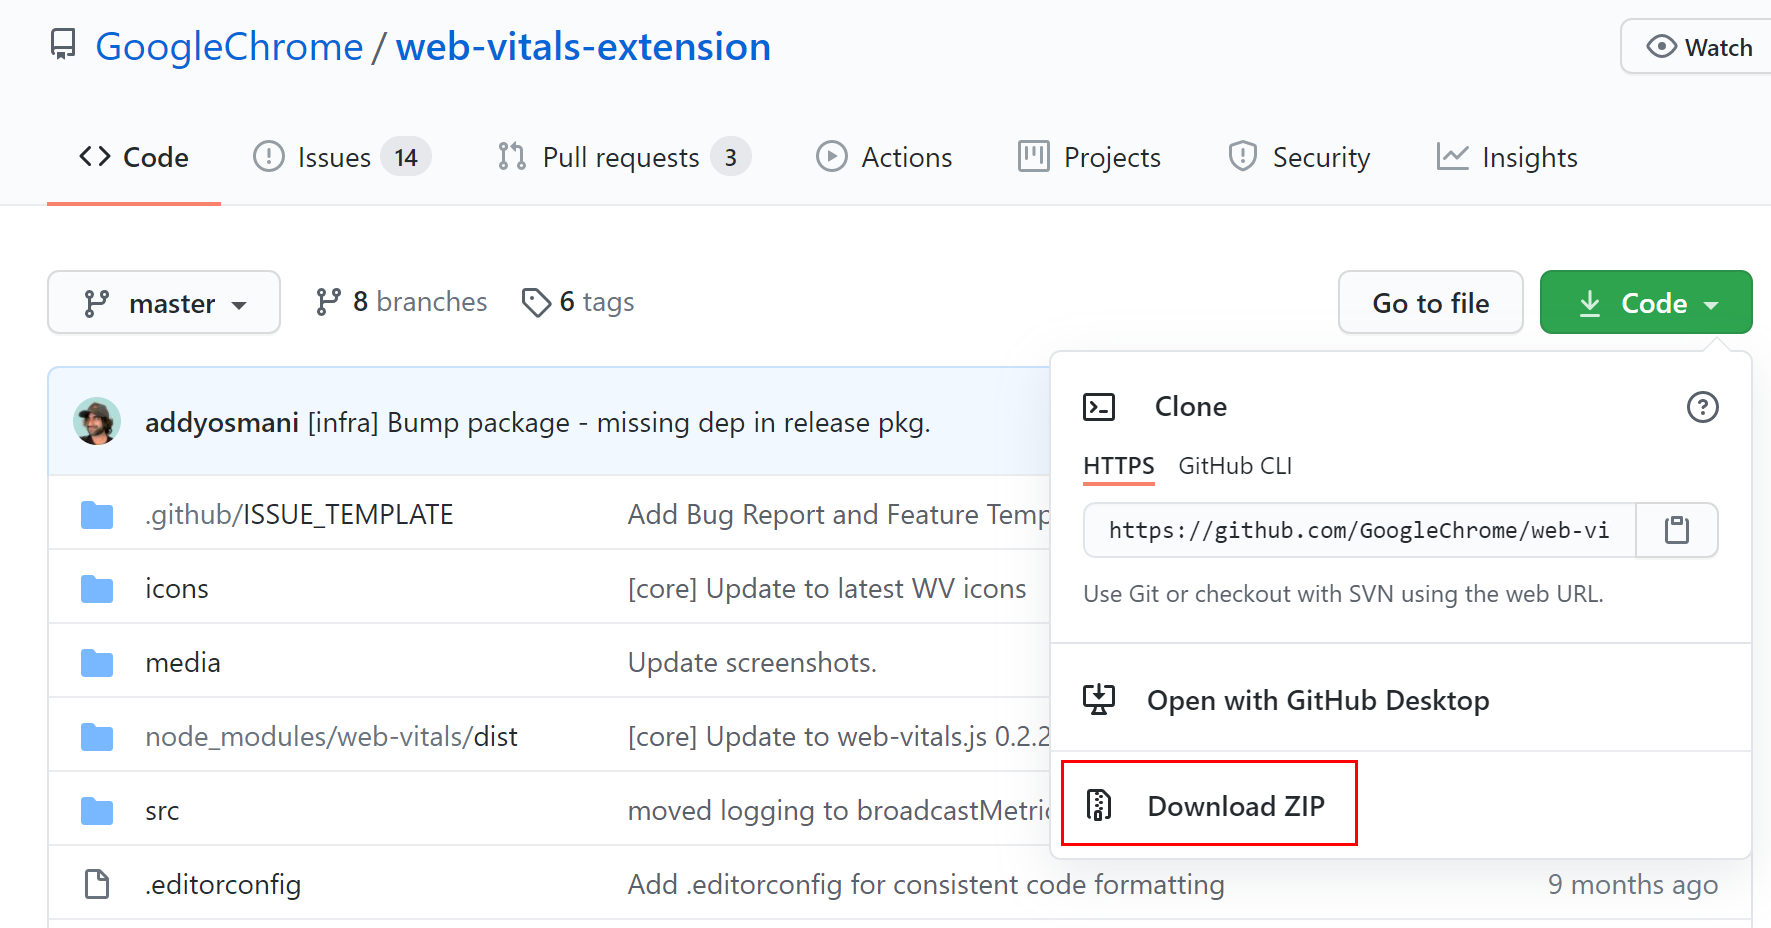Collapse the green Code dropdown button
The height and width of the screenshot is (928, 1771).
click(1645, 303)
